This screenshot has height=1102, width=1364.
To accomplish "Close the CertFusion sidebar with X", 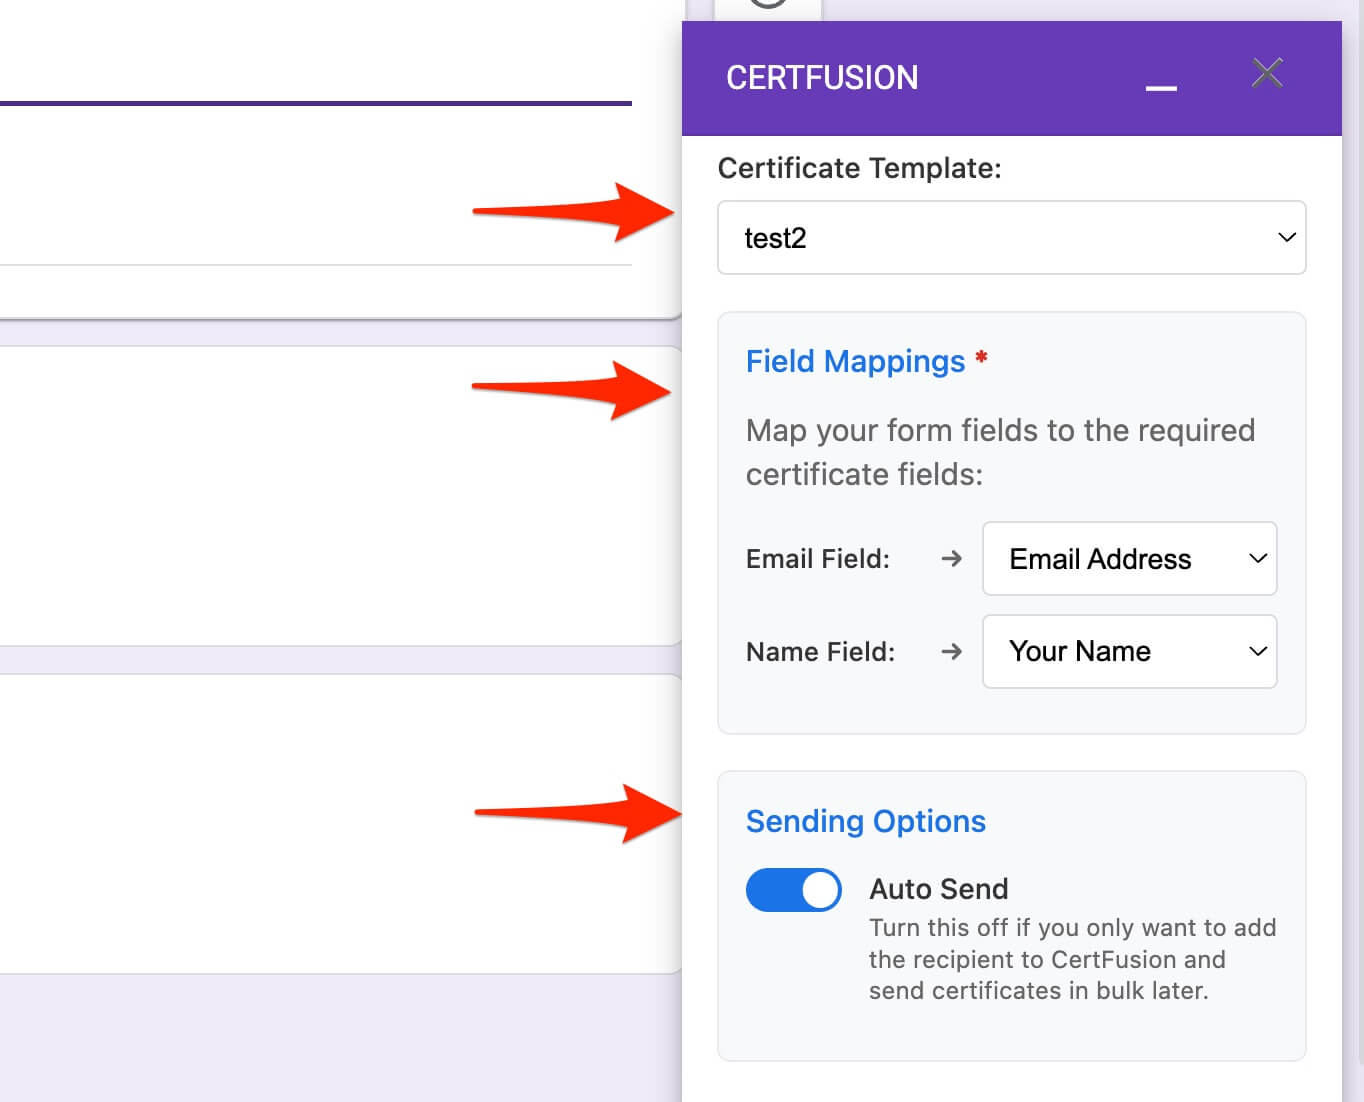I will [x=1267, y=73].
